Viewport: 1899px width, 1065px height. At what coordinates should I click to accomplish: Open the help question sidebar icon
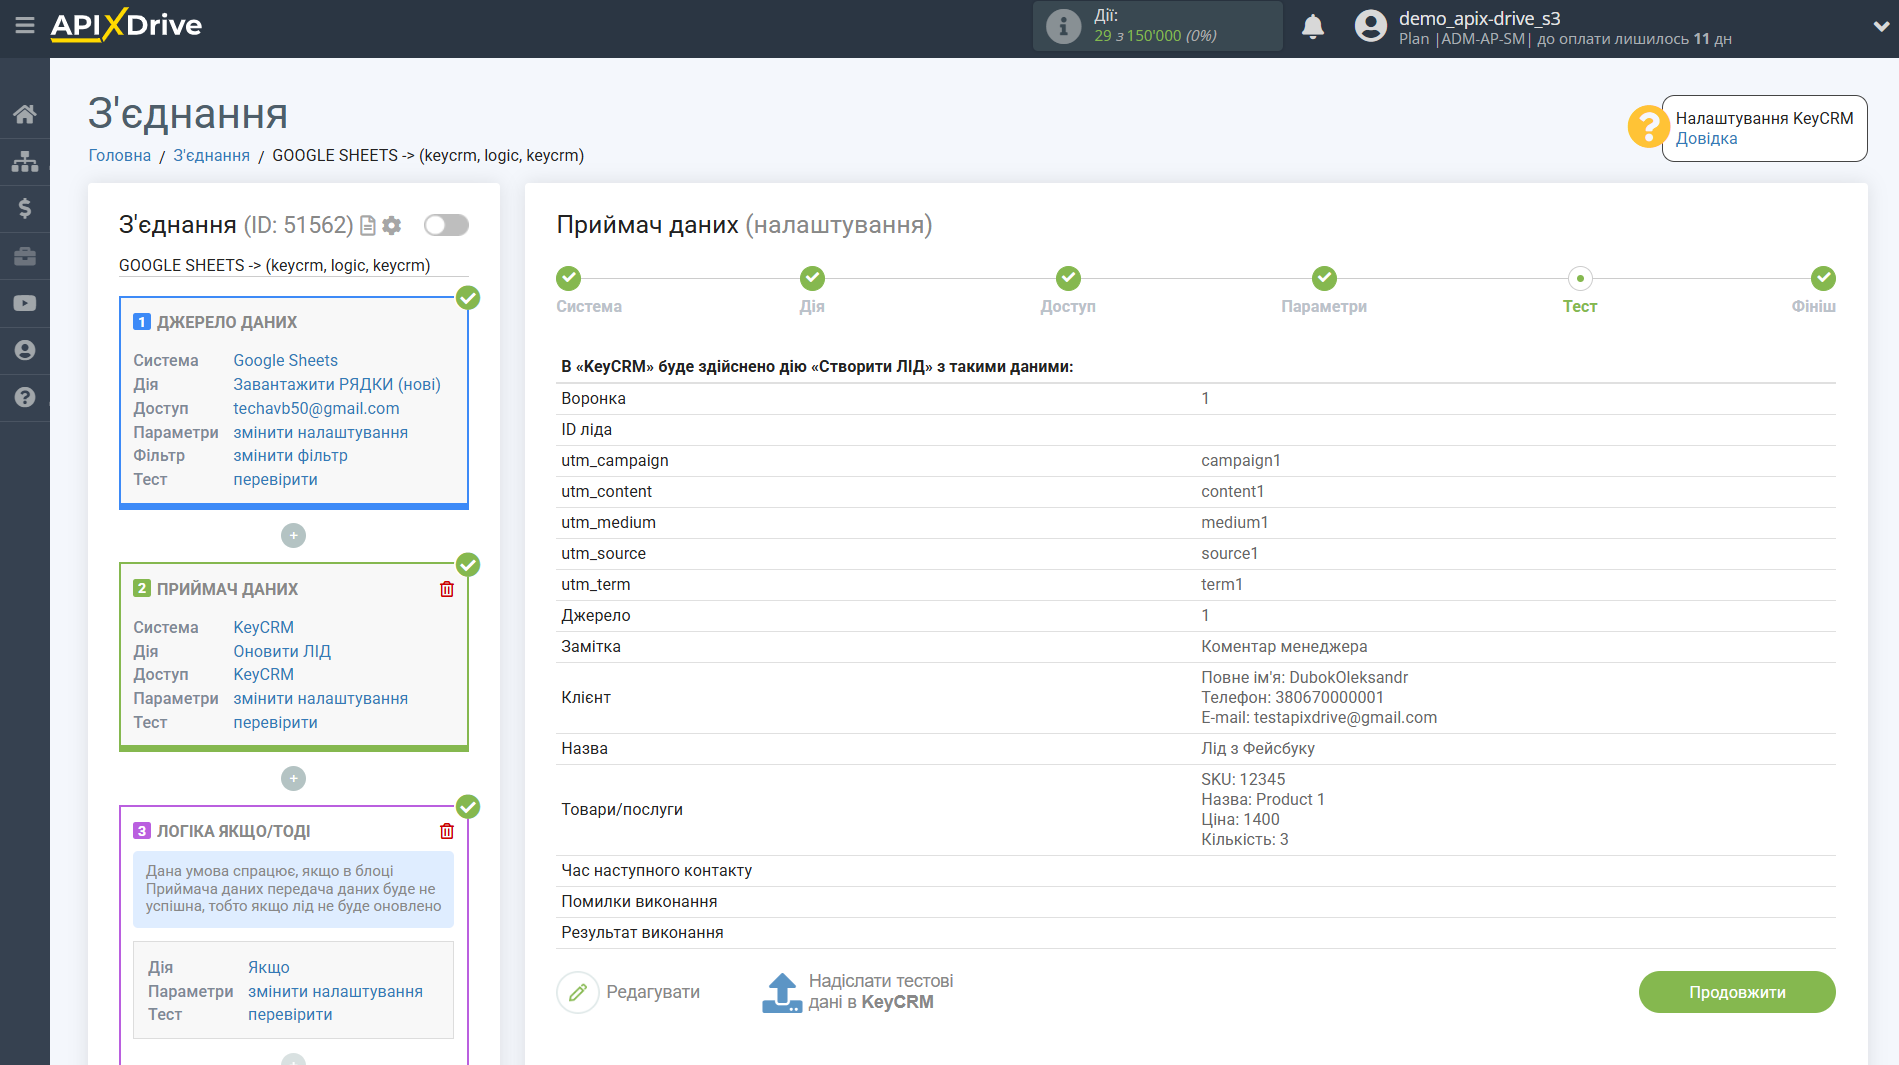(25, 397)
